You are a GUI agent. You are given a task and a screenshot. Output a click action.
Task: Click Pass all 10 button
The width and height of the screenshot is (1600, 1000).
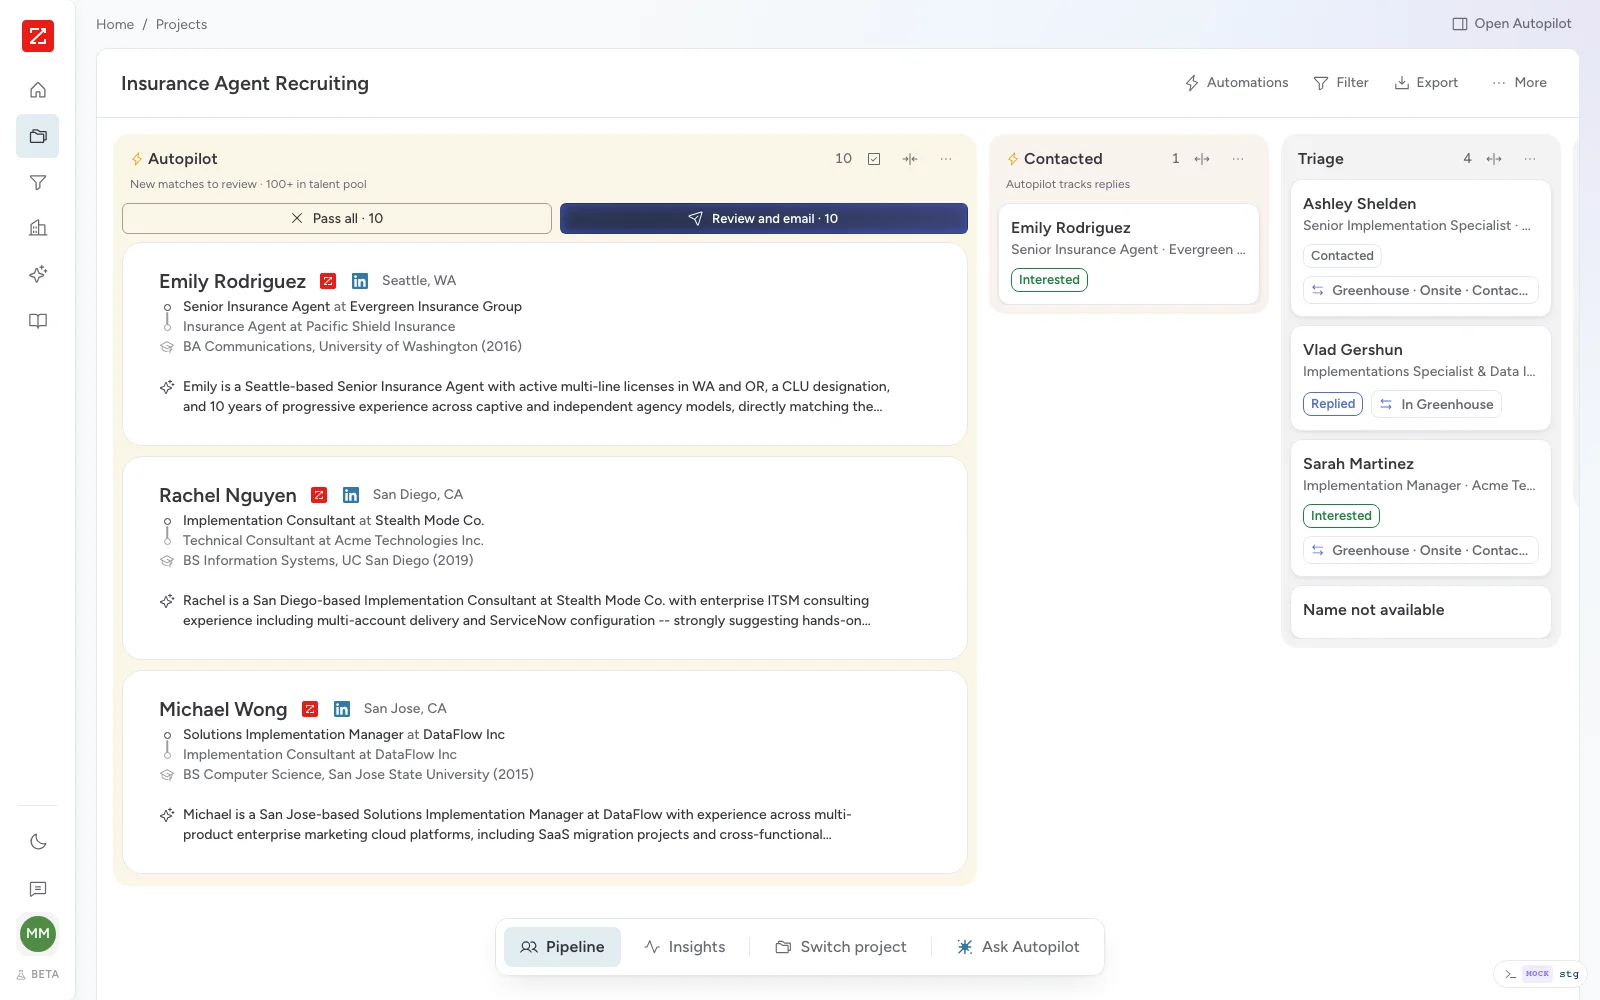[x=337, y=218]
